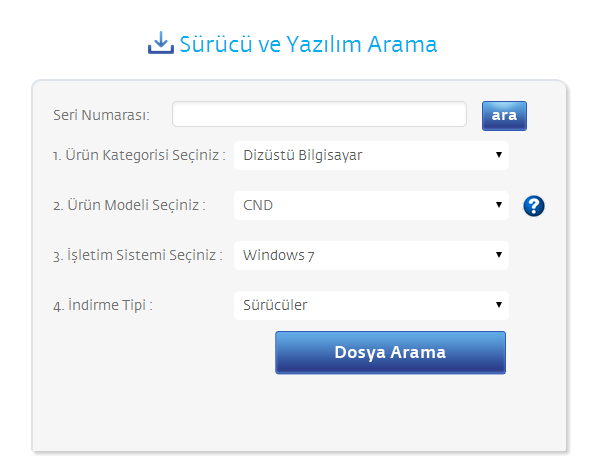Click the arrow on the CND model dropdown

pos(498,205)
